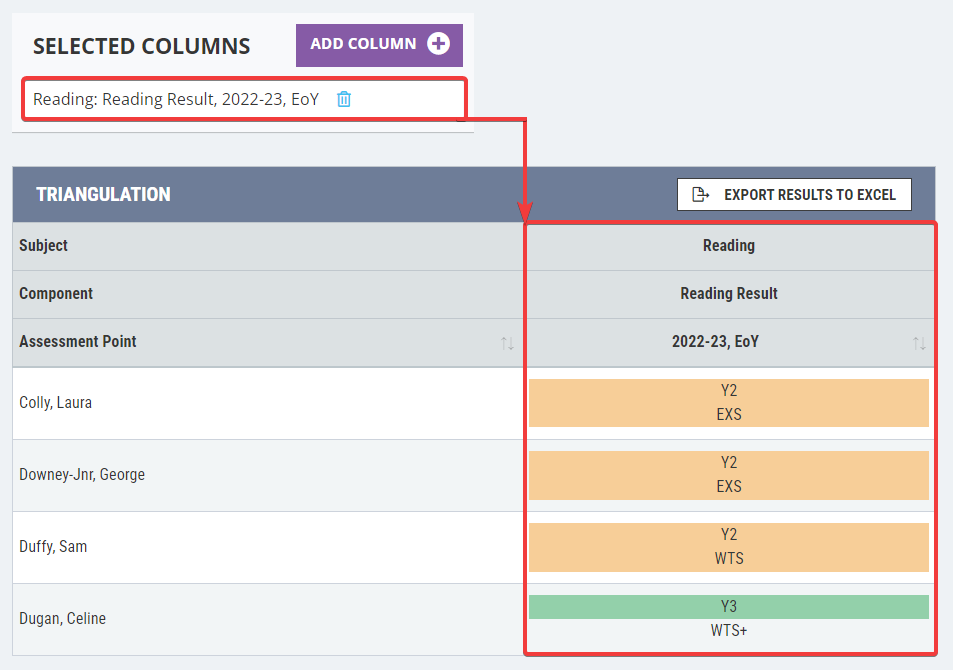Click the Reading subject column header
Image resolution: width=953 pixels, height=670 pixels.
tap(728, 245)
